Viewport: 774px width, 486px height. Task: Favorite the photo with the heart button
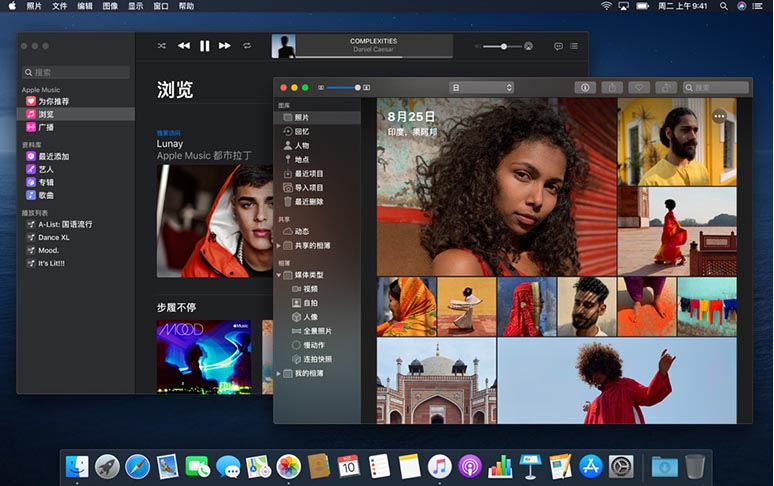click(638, 88)
